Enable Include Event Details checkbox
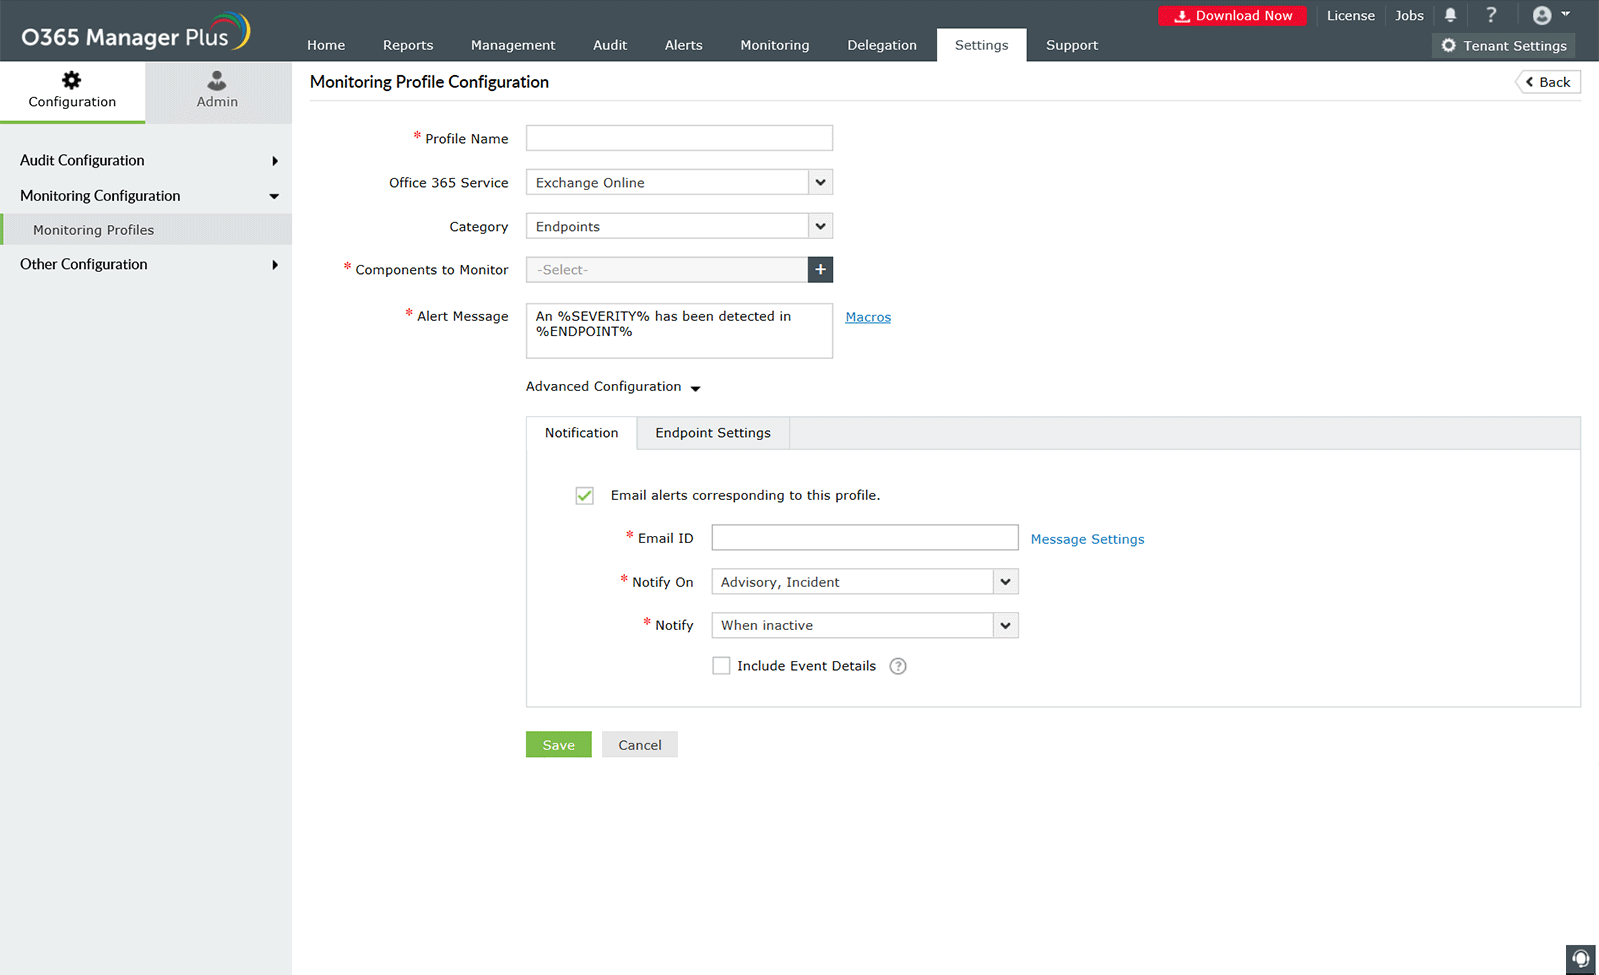 (x=721, y=666)
